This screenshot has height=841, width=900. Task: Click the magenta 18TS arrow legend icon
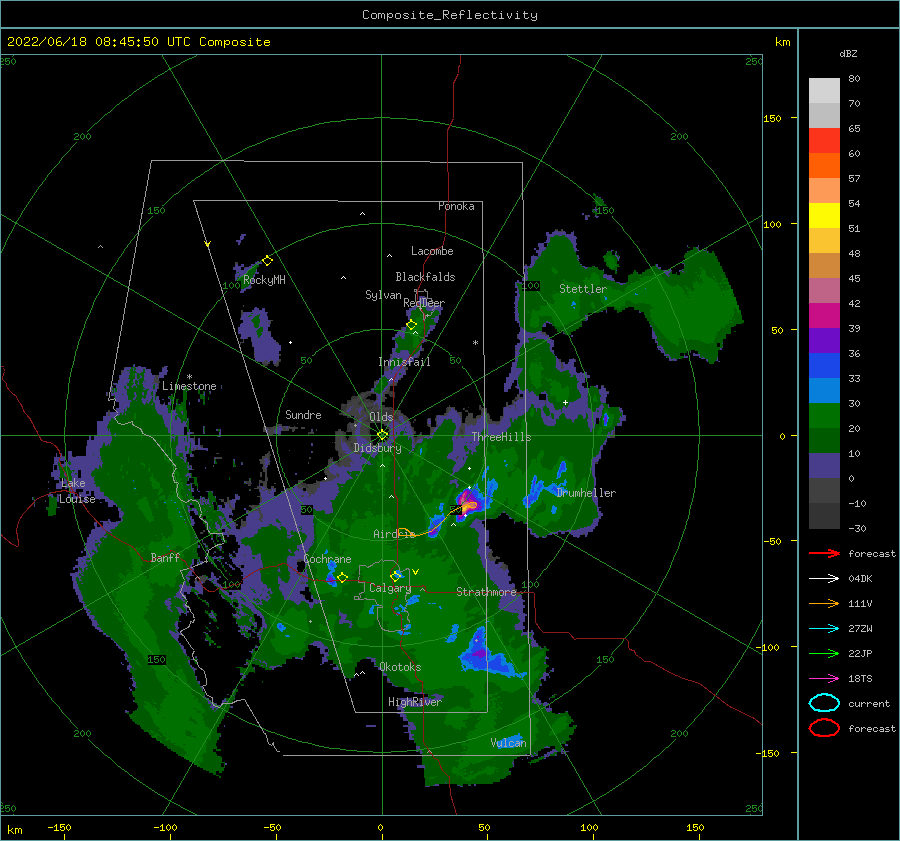[x=824, y=679]
